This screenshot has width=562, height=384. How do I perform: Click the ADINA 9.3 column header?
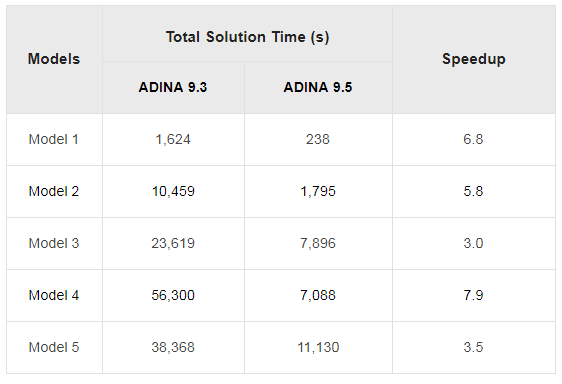173,87
